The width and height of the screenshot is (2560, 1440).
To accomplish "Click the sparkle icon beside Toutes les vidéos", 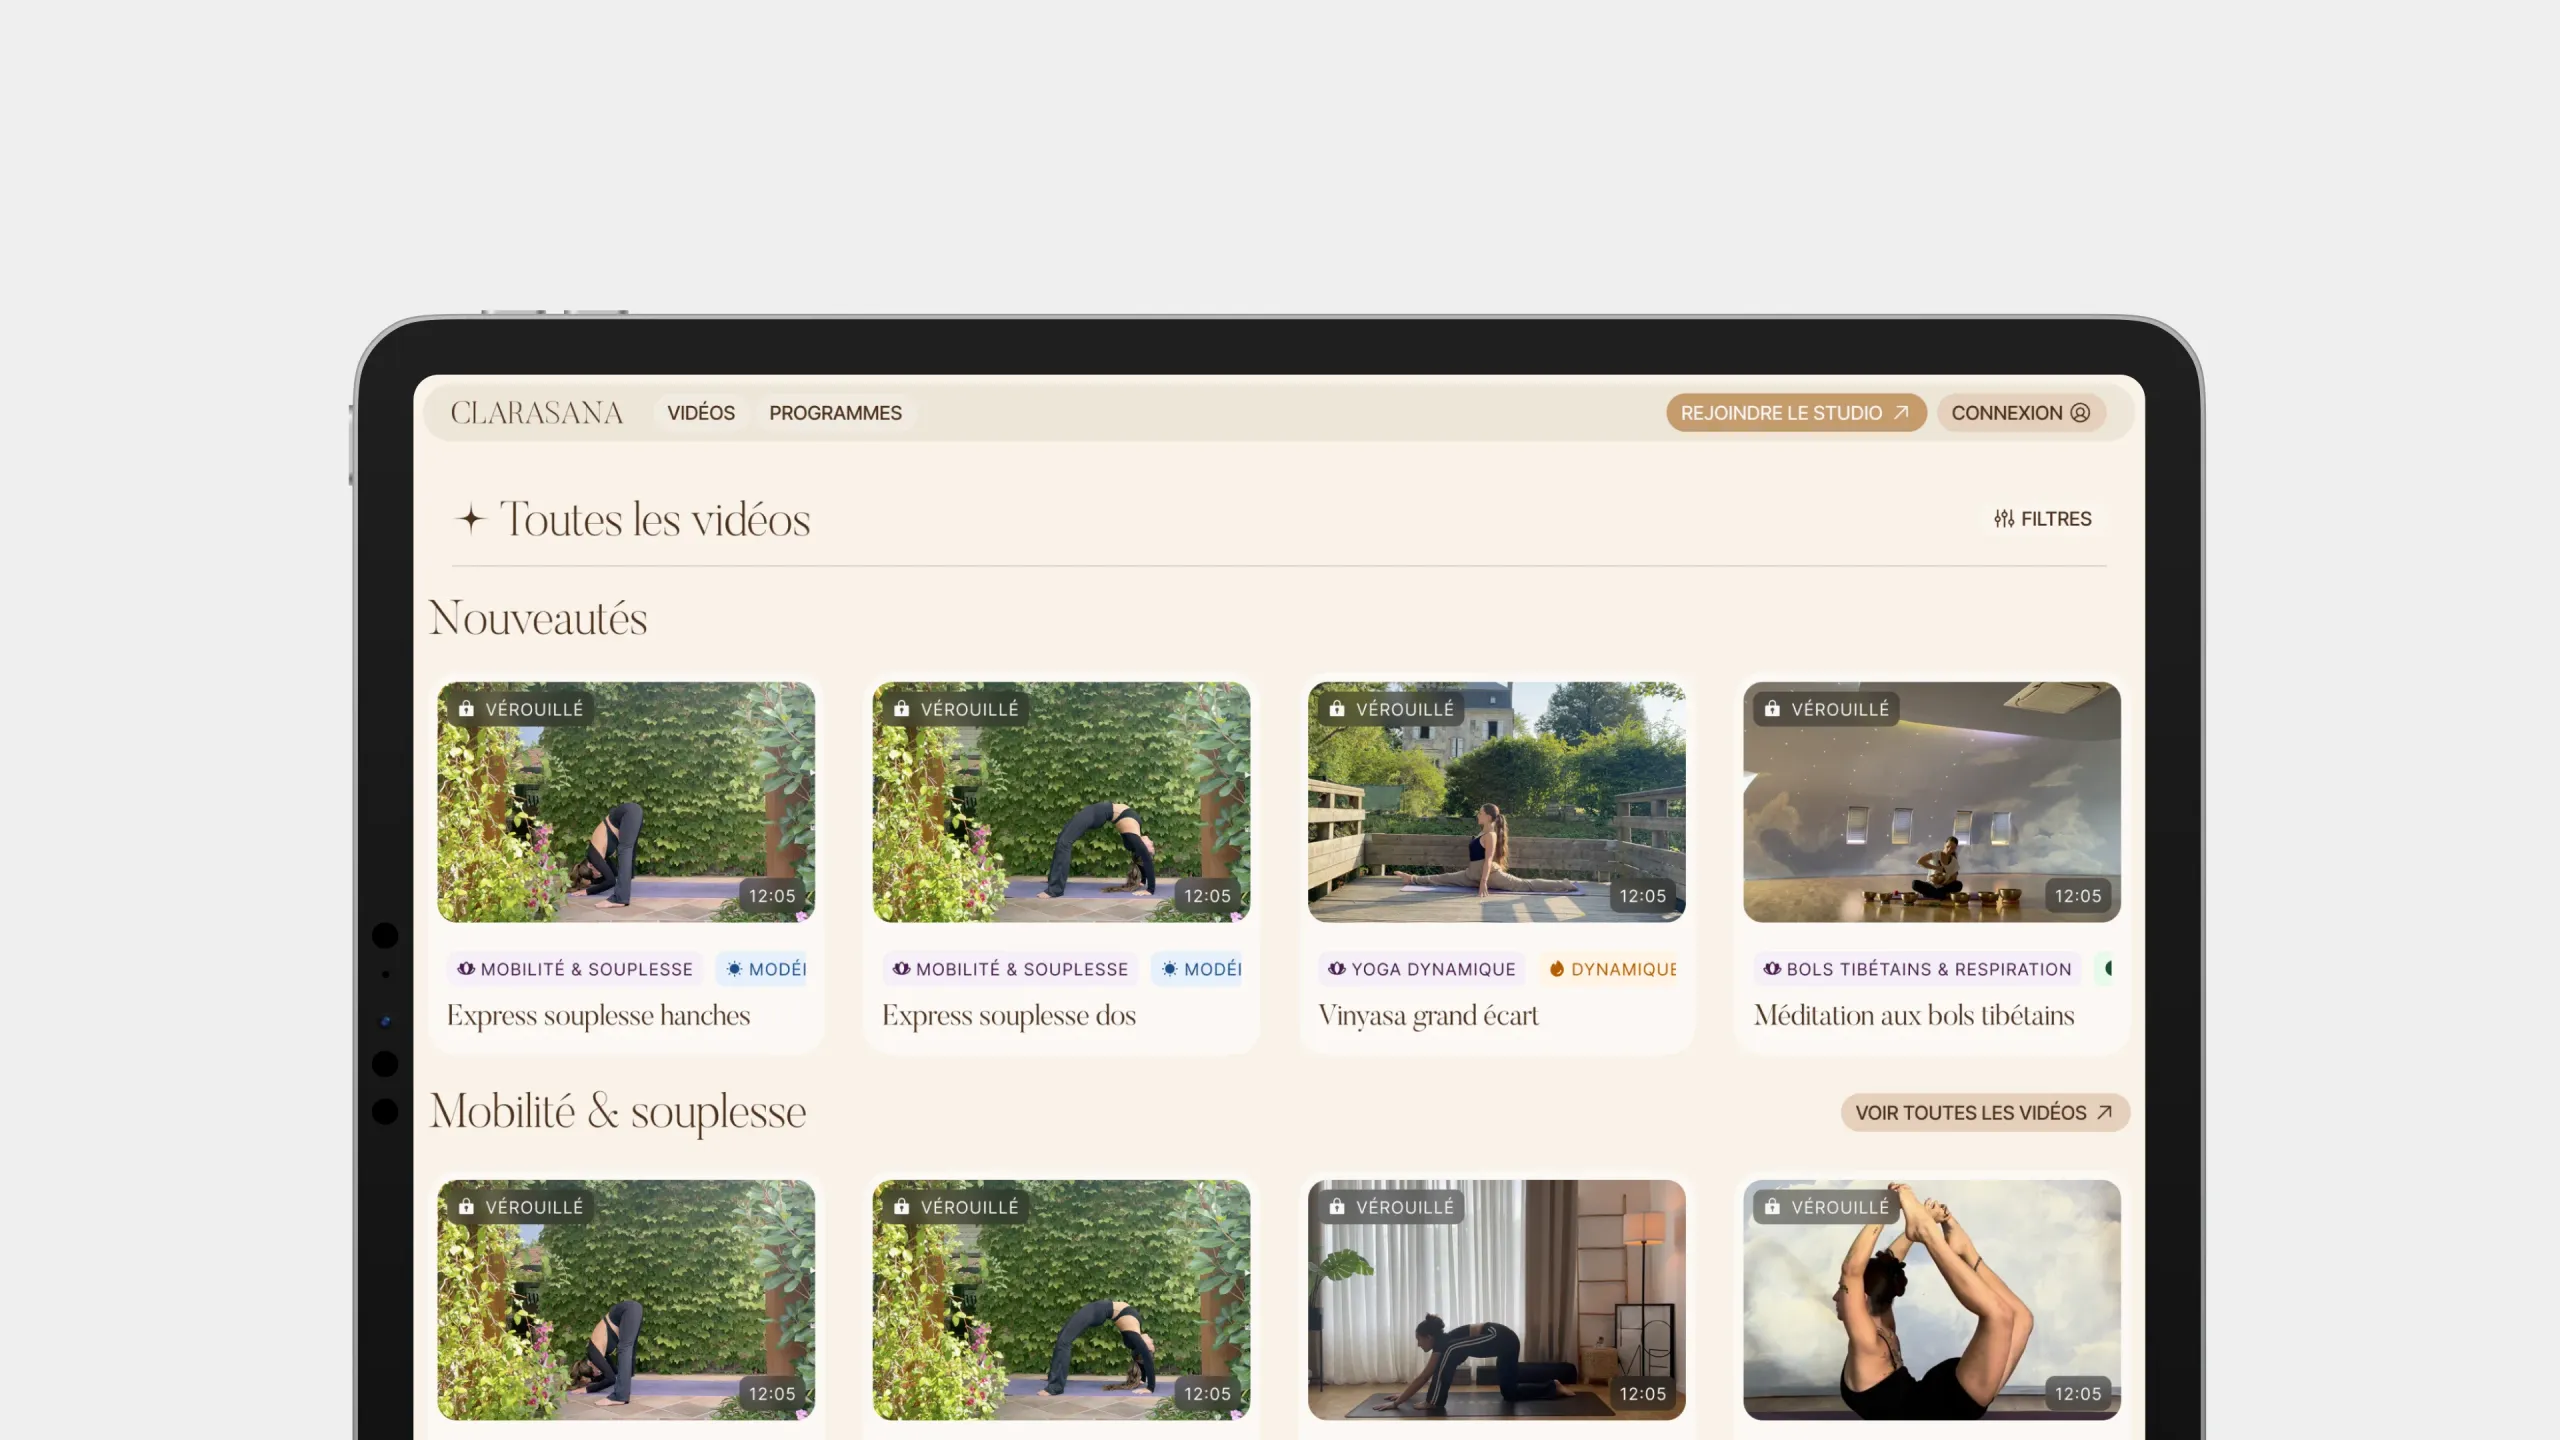I will (470, 519).
